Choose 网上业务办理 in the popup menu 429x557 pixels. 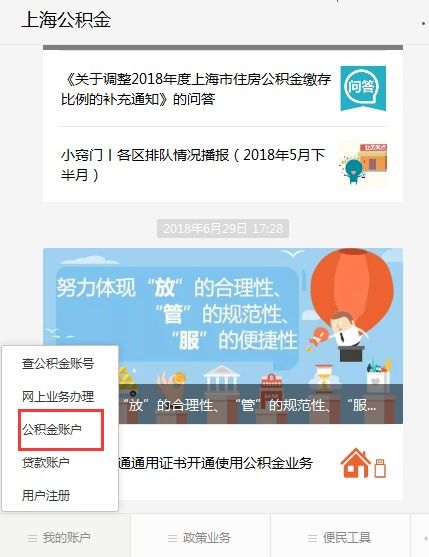(x=58, y=396)
